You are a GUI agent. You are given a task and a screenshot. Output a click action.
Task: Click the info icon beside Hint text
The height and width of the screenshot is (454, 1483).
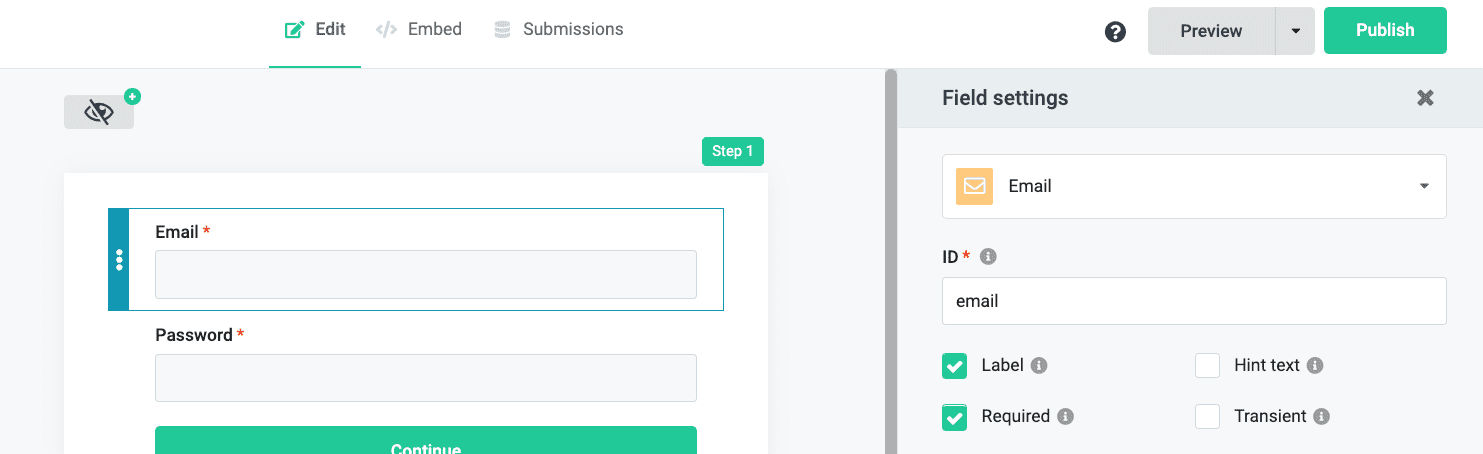click(x=1315, y=366)
